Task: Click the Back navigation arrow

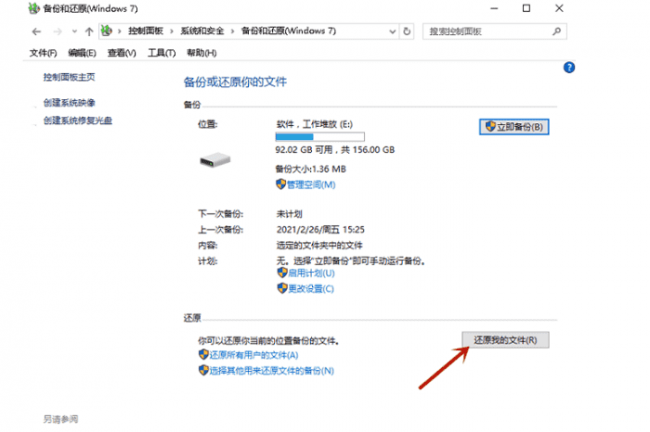Action: tap(36, 32)
